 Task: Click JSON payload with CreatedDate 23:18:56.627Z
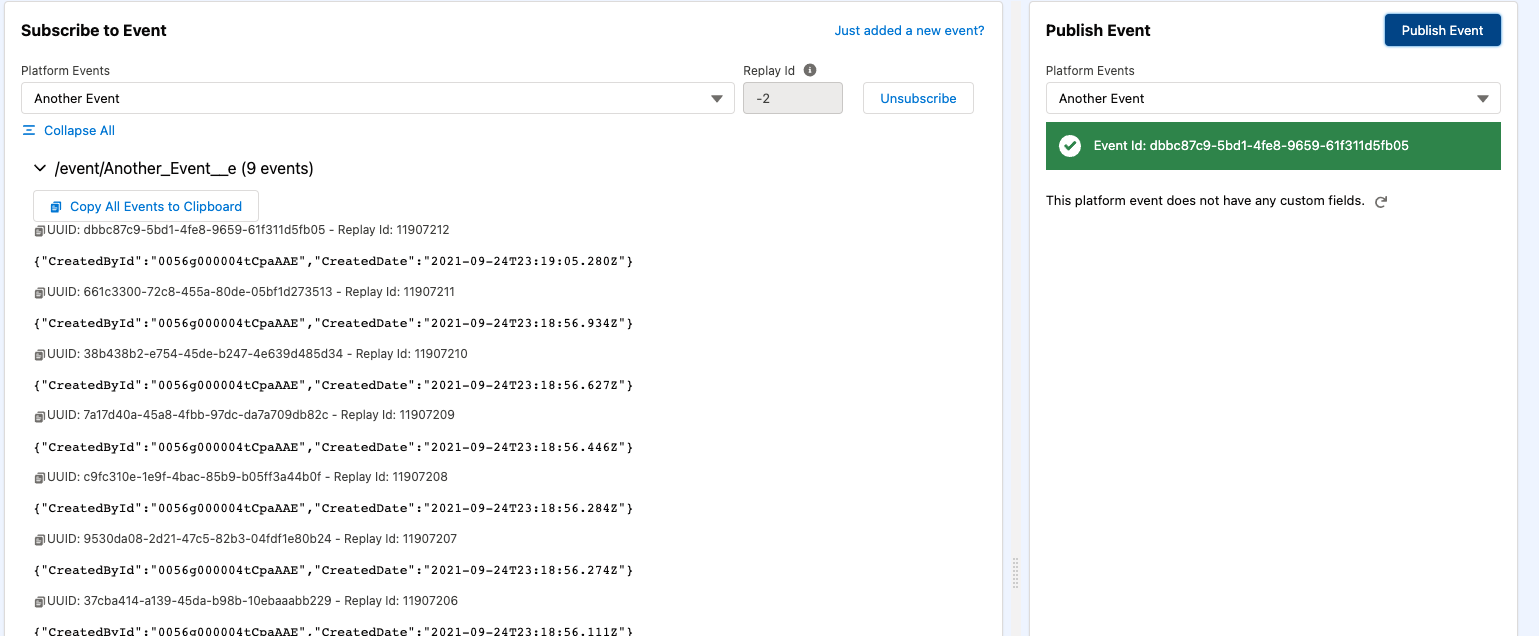pos(334,385)
